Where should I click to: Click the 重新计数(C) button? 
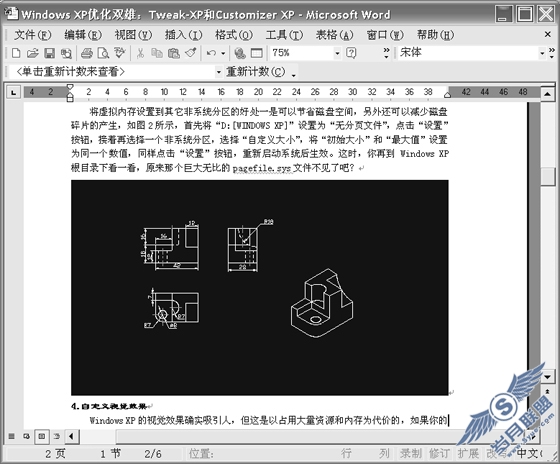(x=256, y=72)
